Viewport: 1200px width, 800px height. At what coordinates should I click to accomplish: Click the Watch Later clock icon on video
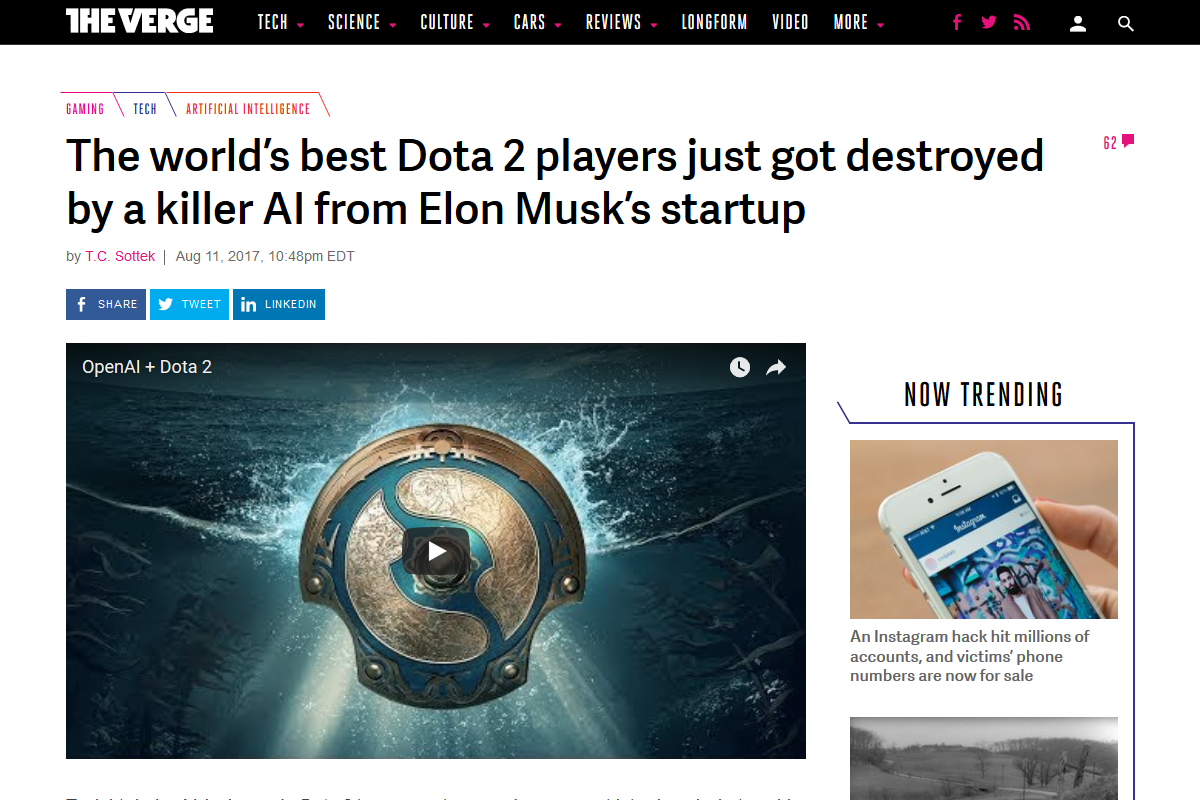coord(740,367)
